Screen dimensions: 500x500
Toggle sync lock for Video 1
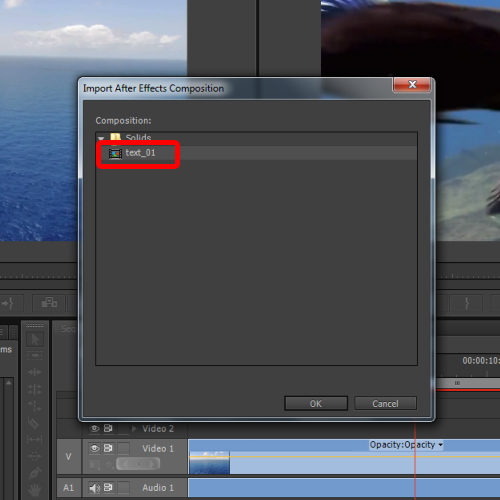[108, 448]
